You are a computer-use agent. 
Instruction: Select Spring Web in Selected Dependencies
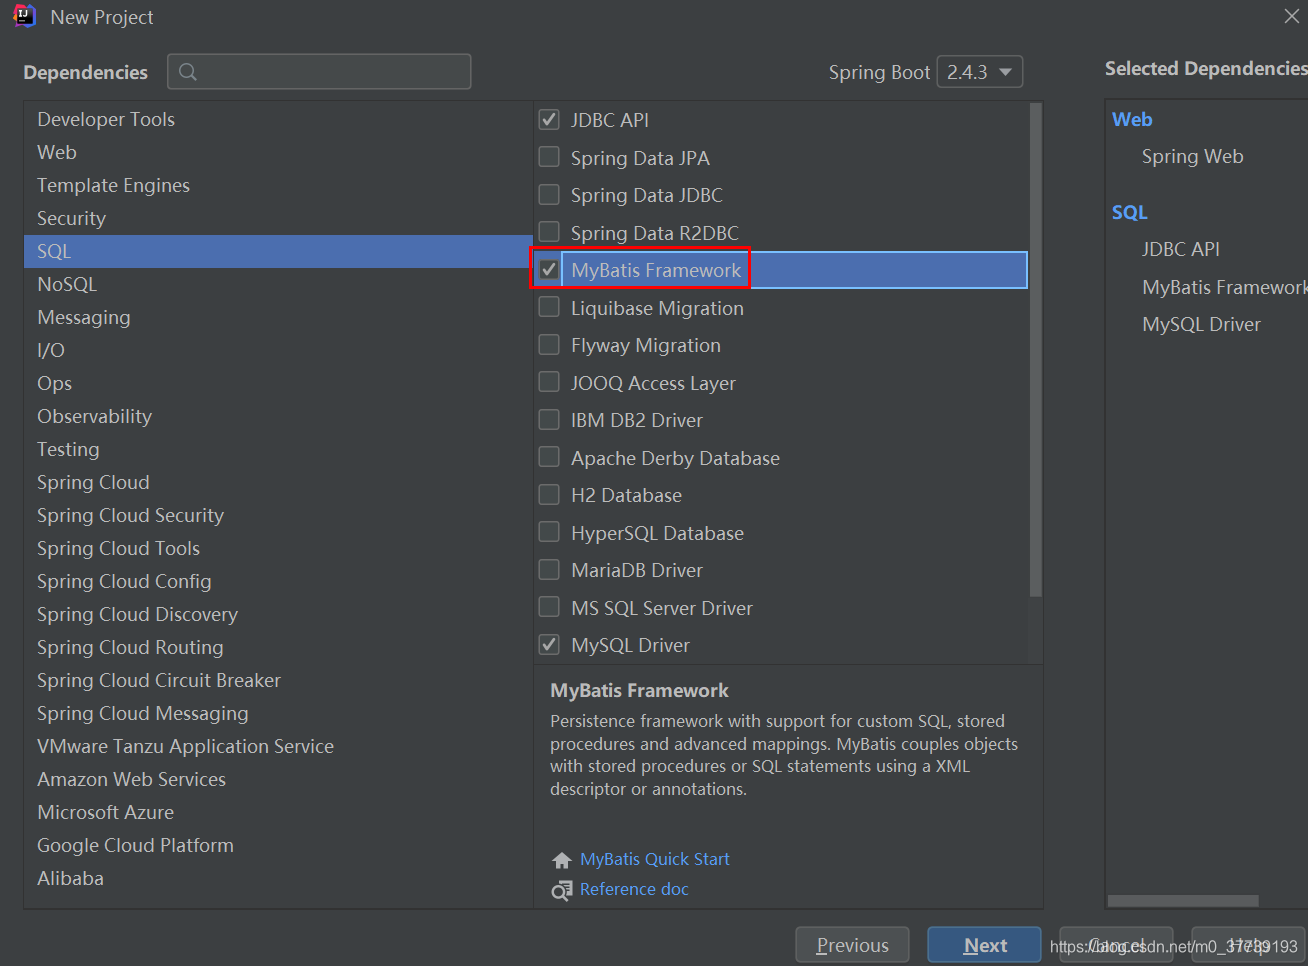(x=1192, y=156)
